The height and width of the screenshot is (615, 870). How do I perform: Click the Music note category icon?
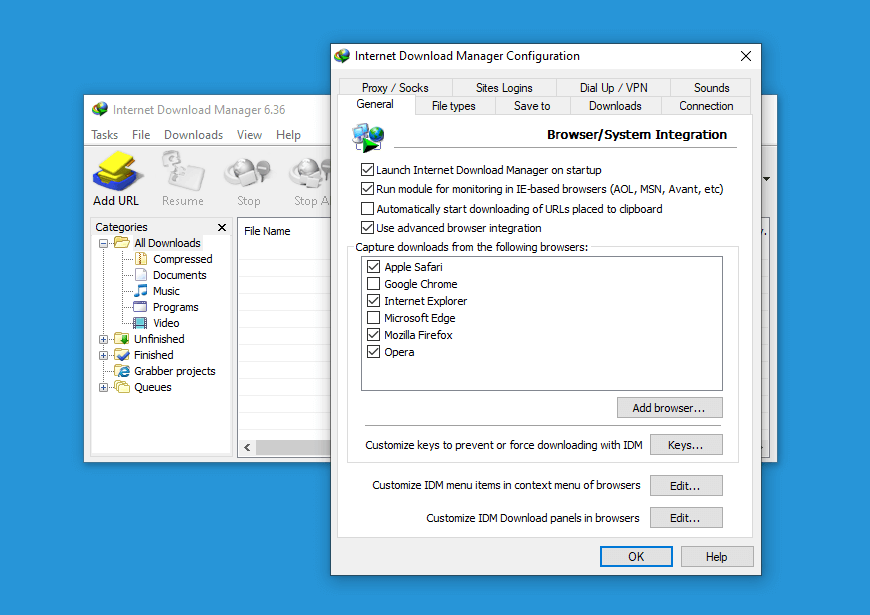[141, 290]
